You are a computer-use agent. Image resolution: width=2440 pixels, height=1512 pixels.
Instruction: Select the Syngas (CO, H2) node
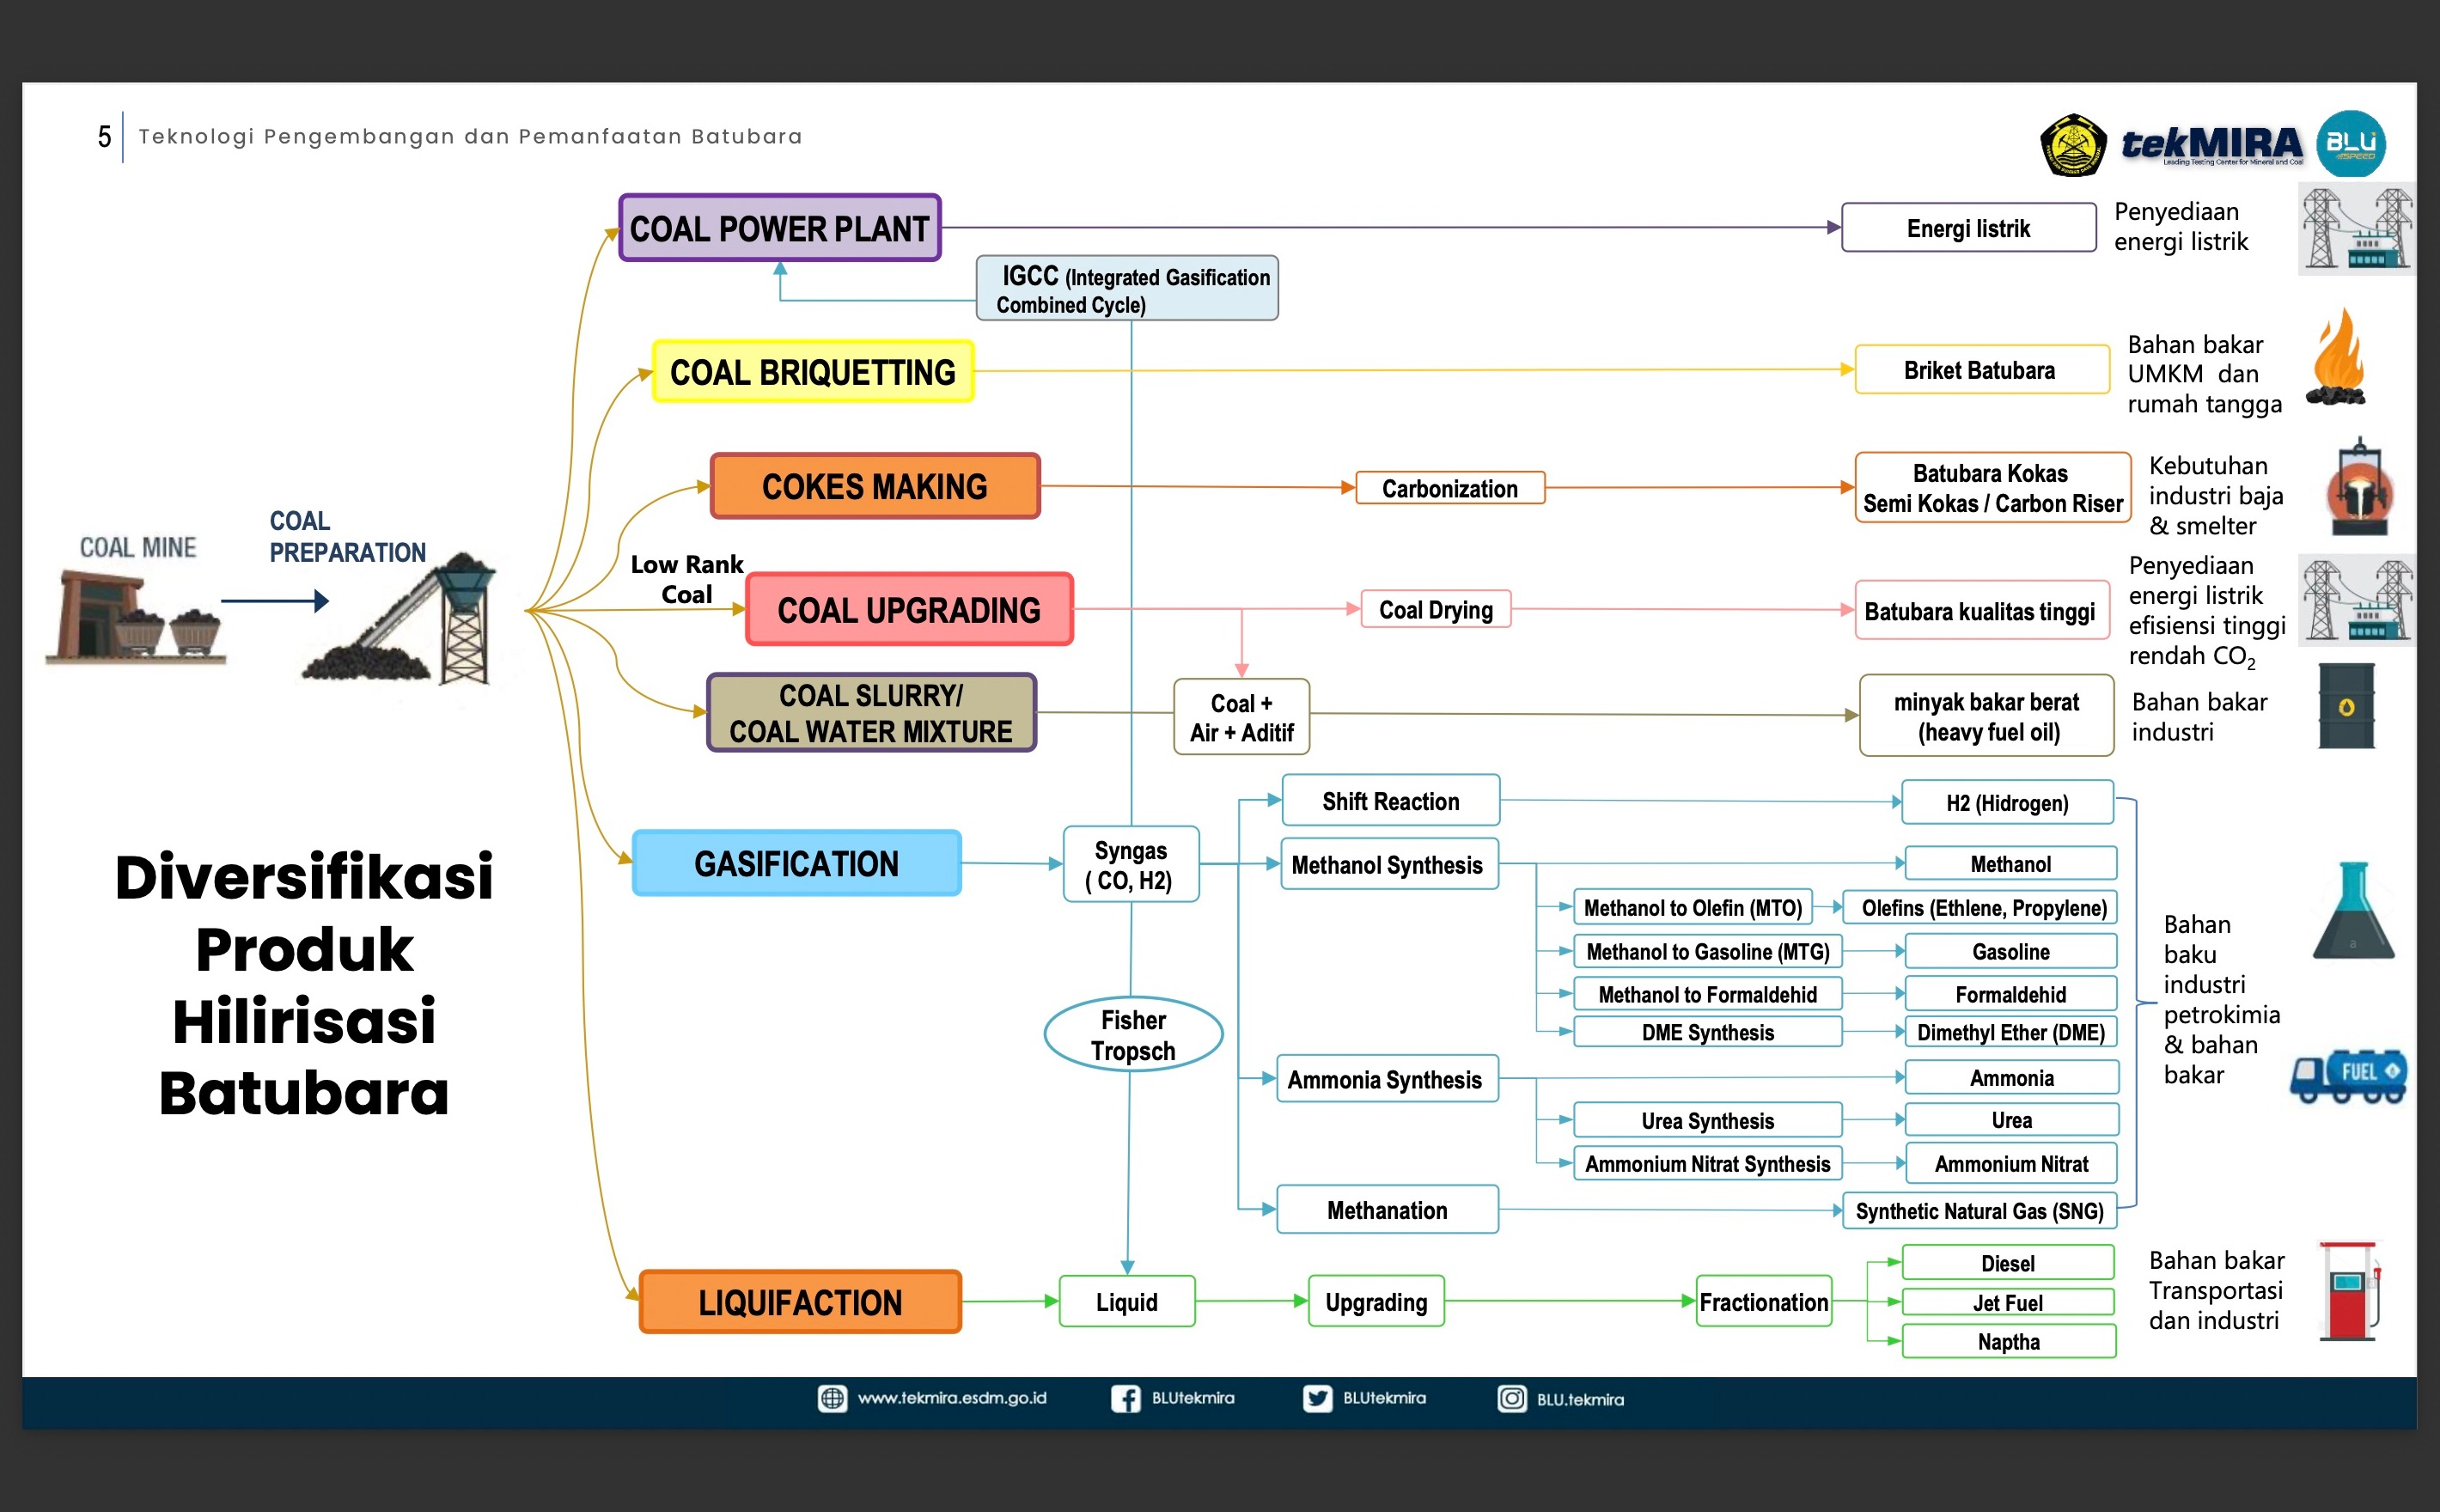tap(1131, 865)
